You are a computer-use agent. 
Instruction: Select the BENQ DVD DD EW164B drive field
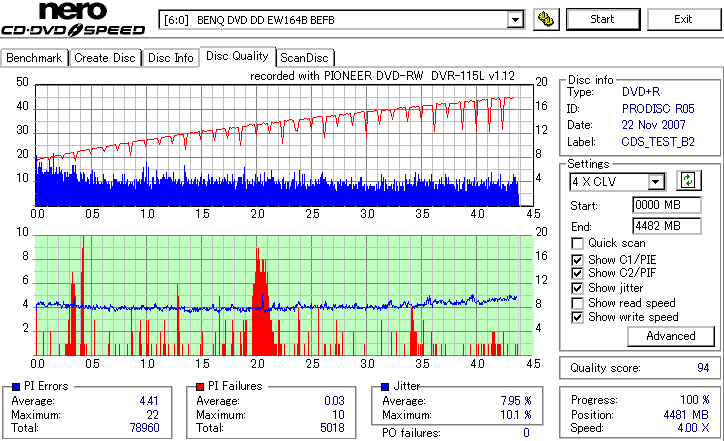point(341,20)
